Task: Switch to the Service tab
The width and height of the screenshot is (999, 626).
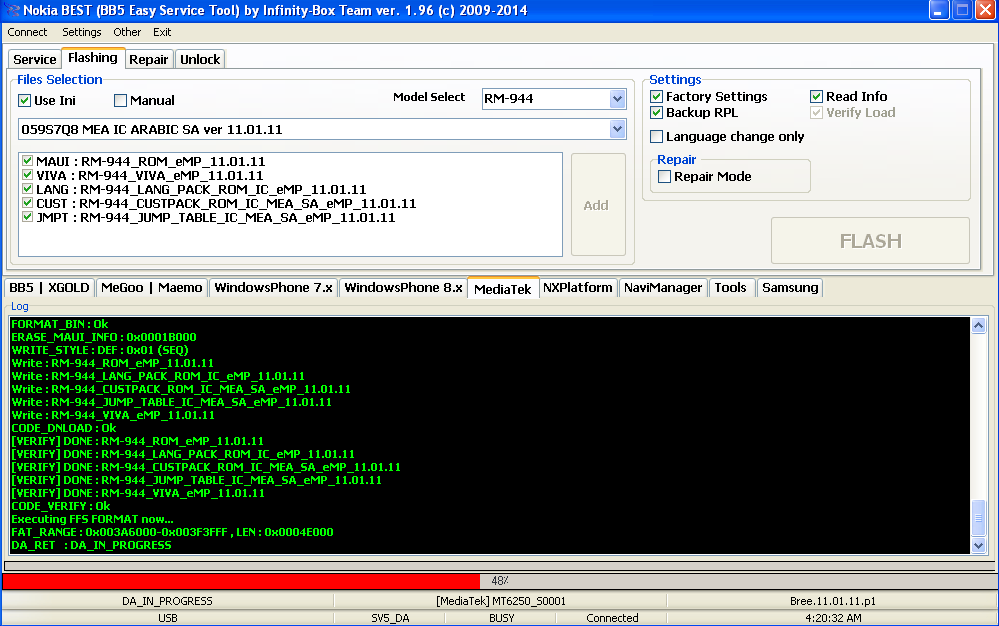Action: click(x=35, y=59)
